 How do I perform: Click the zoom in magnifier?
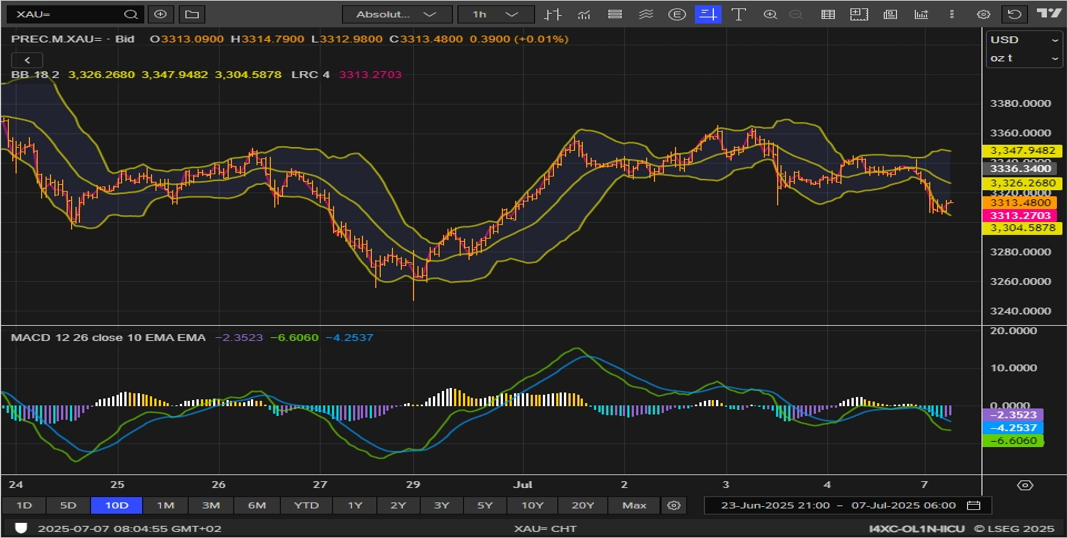[770, 14]
